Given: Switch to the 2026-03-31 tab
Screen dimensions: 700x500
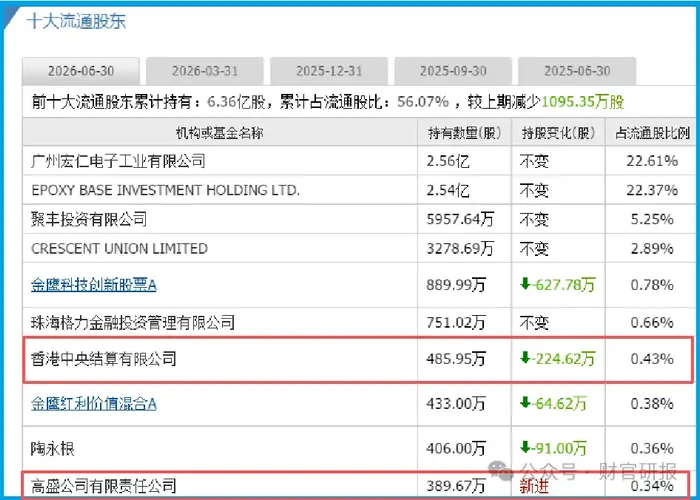Looking at the screenshot, I should tap(205, 71).
